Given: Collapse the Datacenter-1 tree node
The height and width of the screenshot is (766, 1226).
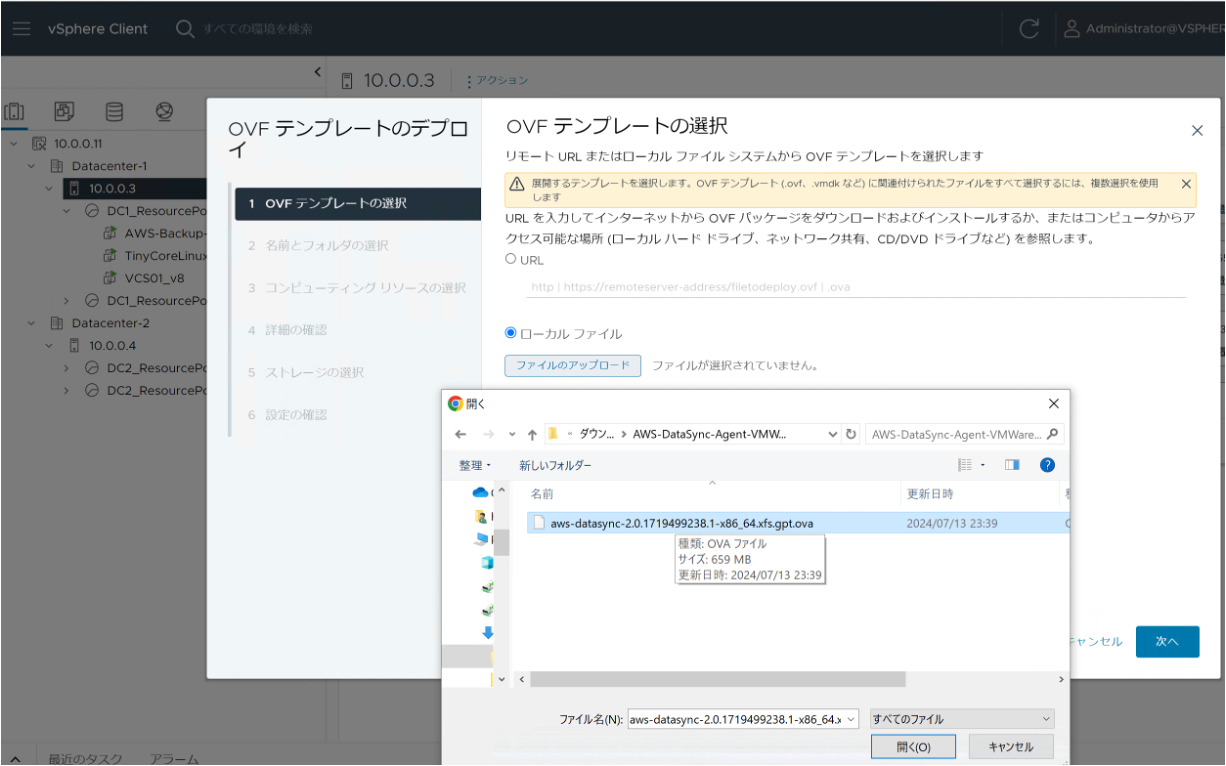Looking at the screenshot, I should coord(32,165).
